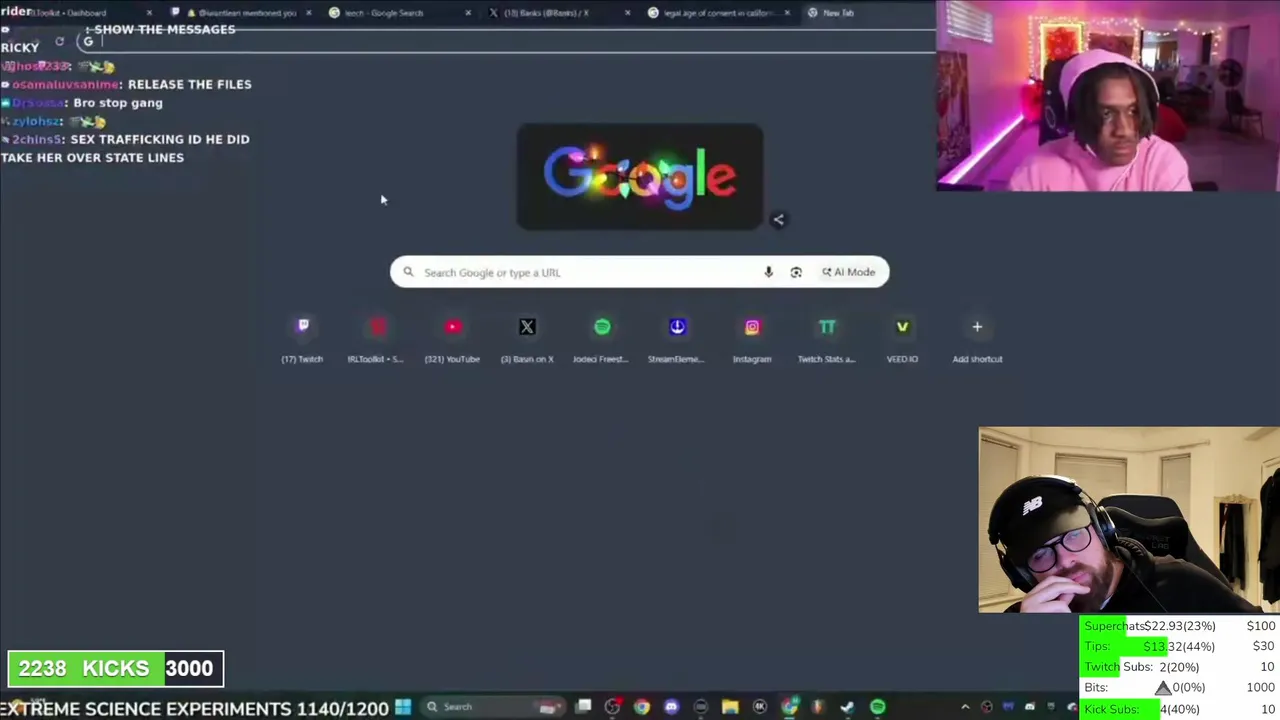
Task: Open the IRLToolkit shortcut tile
Action: (x=377, y=338)
